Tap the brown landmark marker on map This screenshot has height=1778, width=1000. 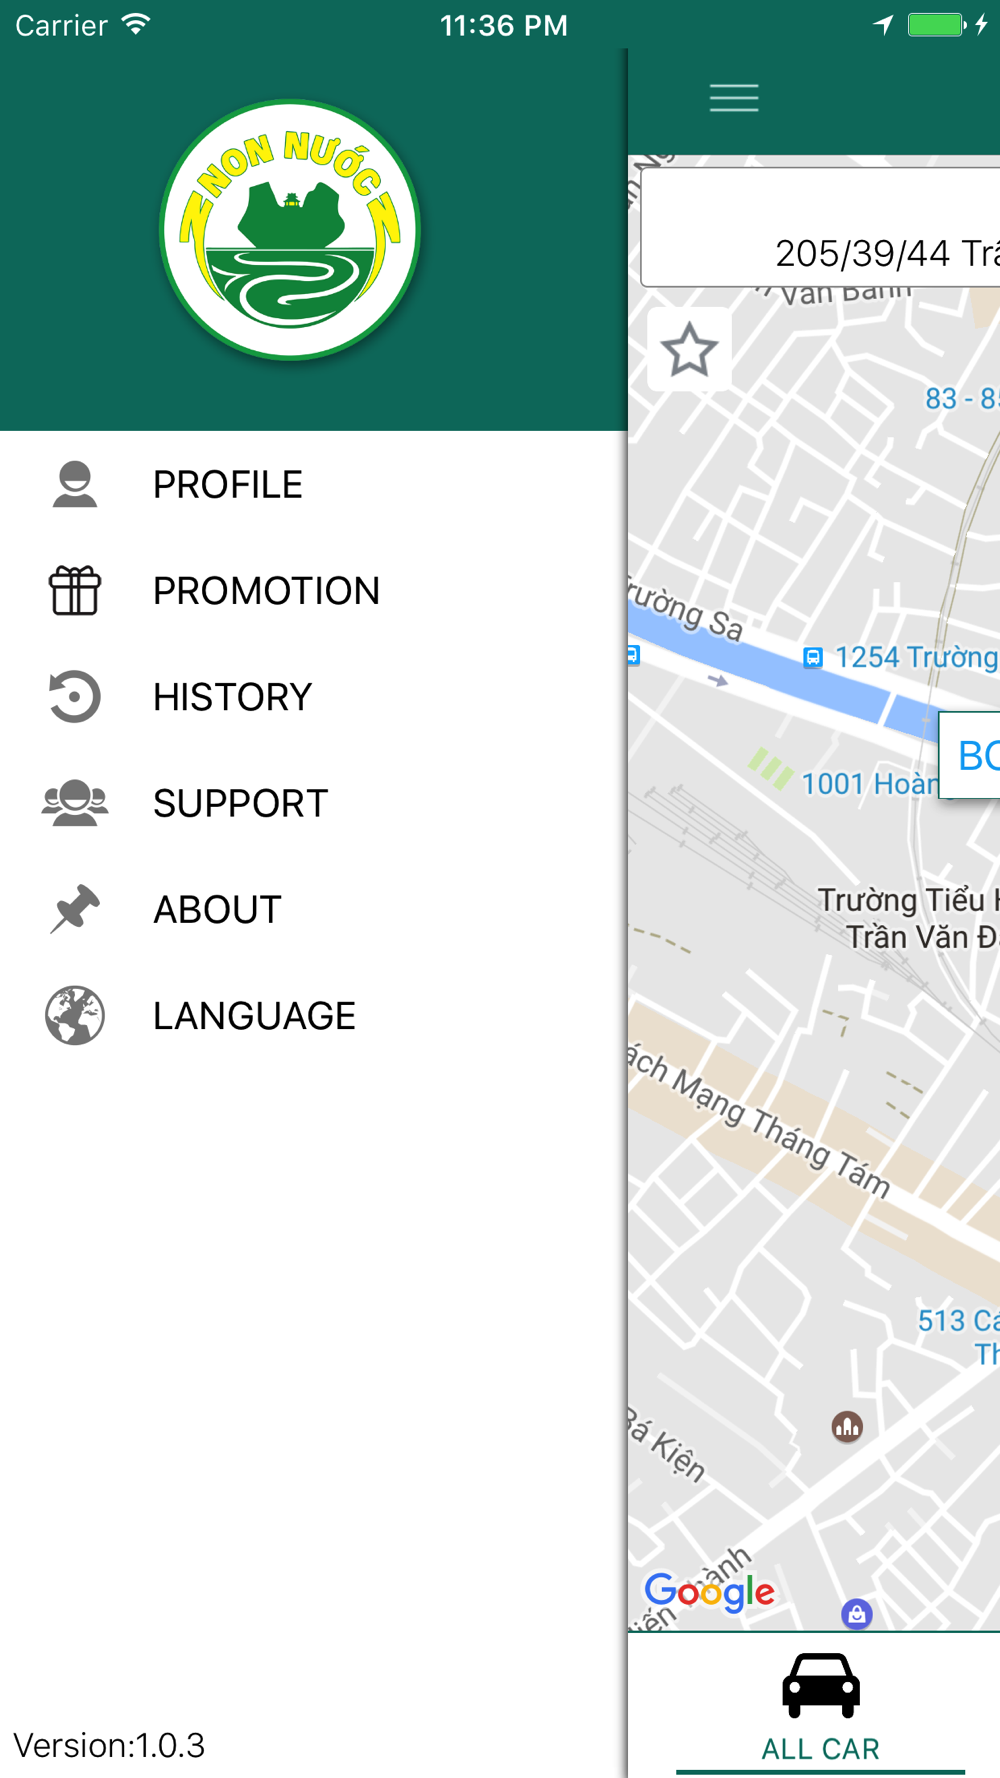click(x=847, y=1426)
